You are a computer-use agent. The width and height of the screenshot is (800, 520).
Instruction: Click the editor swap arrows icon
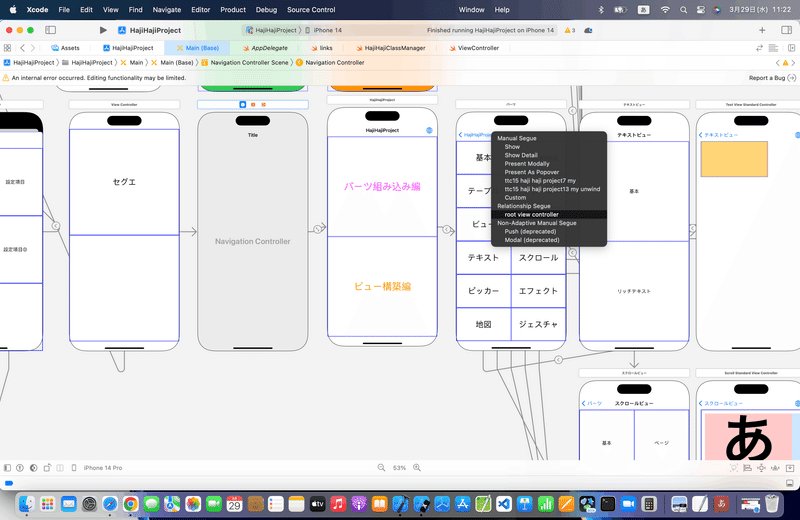click(759, 48)
